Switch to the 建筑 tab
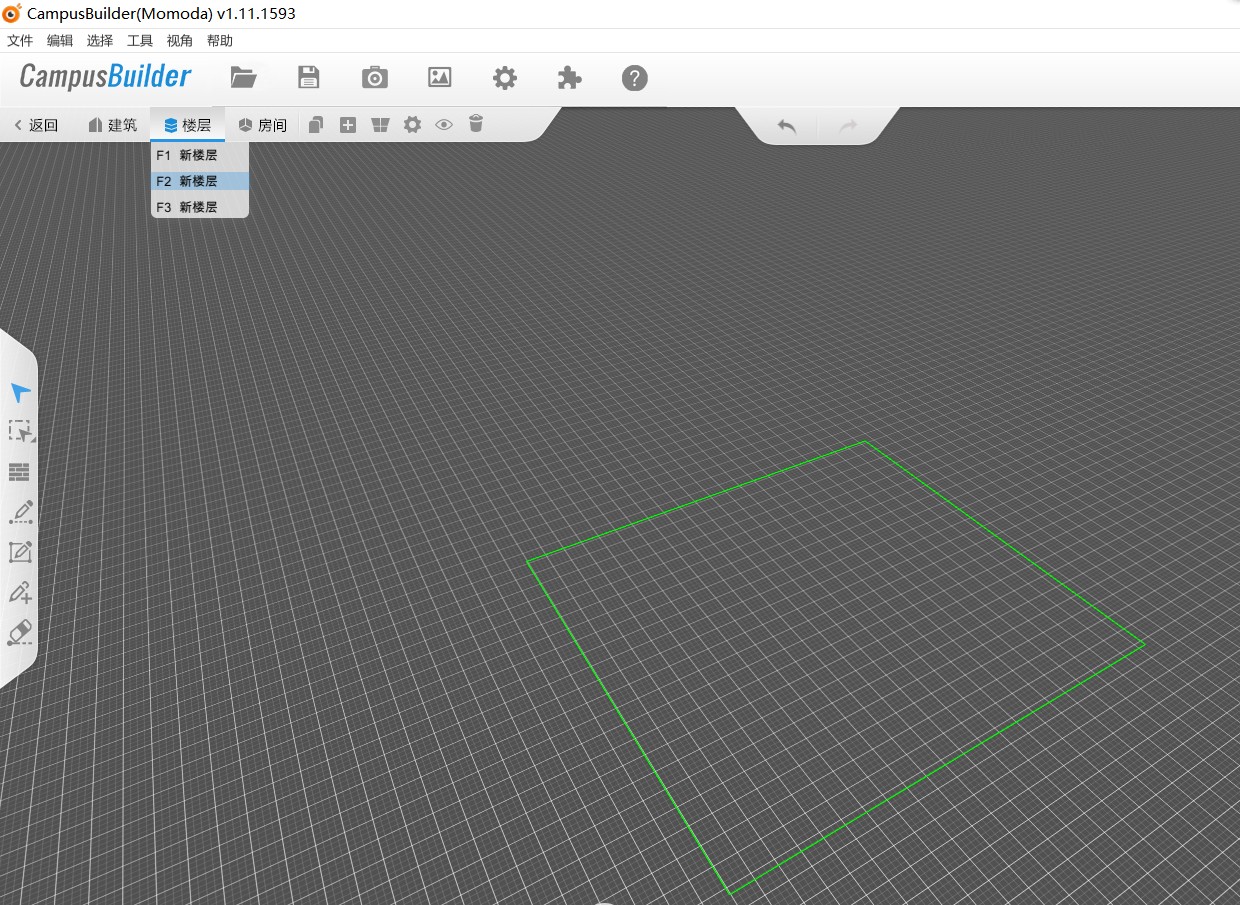Image resolution: width=1240 pixels, height=905 pixels. pyautogui.click(x=112, y=125)
